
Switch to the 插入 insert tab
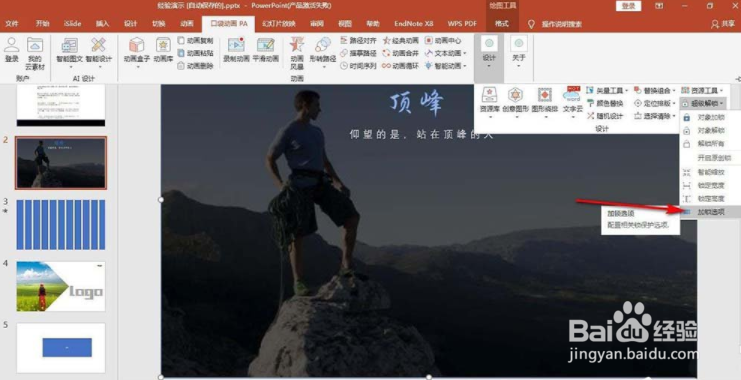(x=102, y=24)
